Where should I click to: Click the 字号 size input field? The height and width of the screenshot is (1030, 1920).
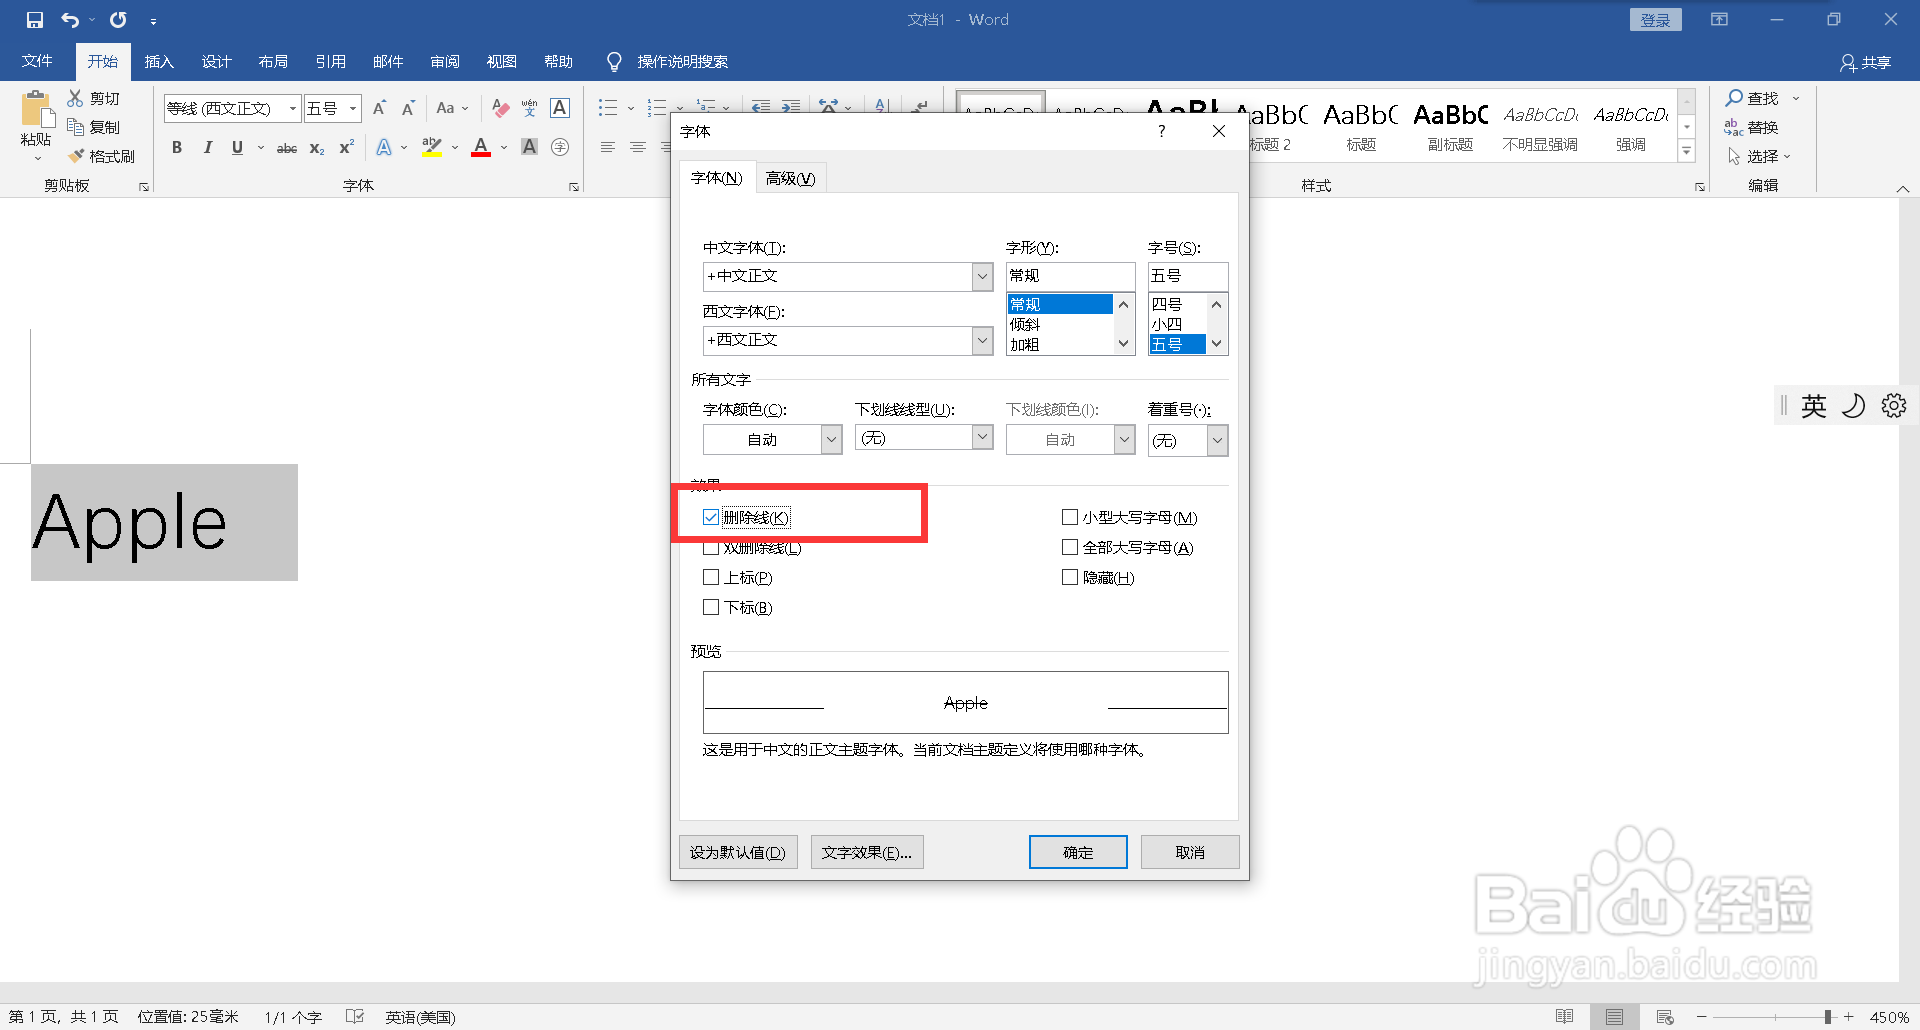(x=1187, y=276)
